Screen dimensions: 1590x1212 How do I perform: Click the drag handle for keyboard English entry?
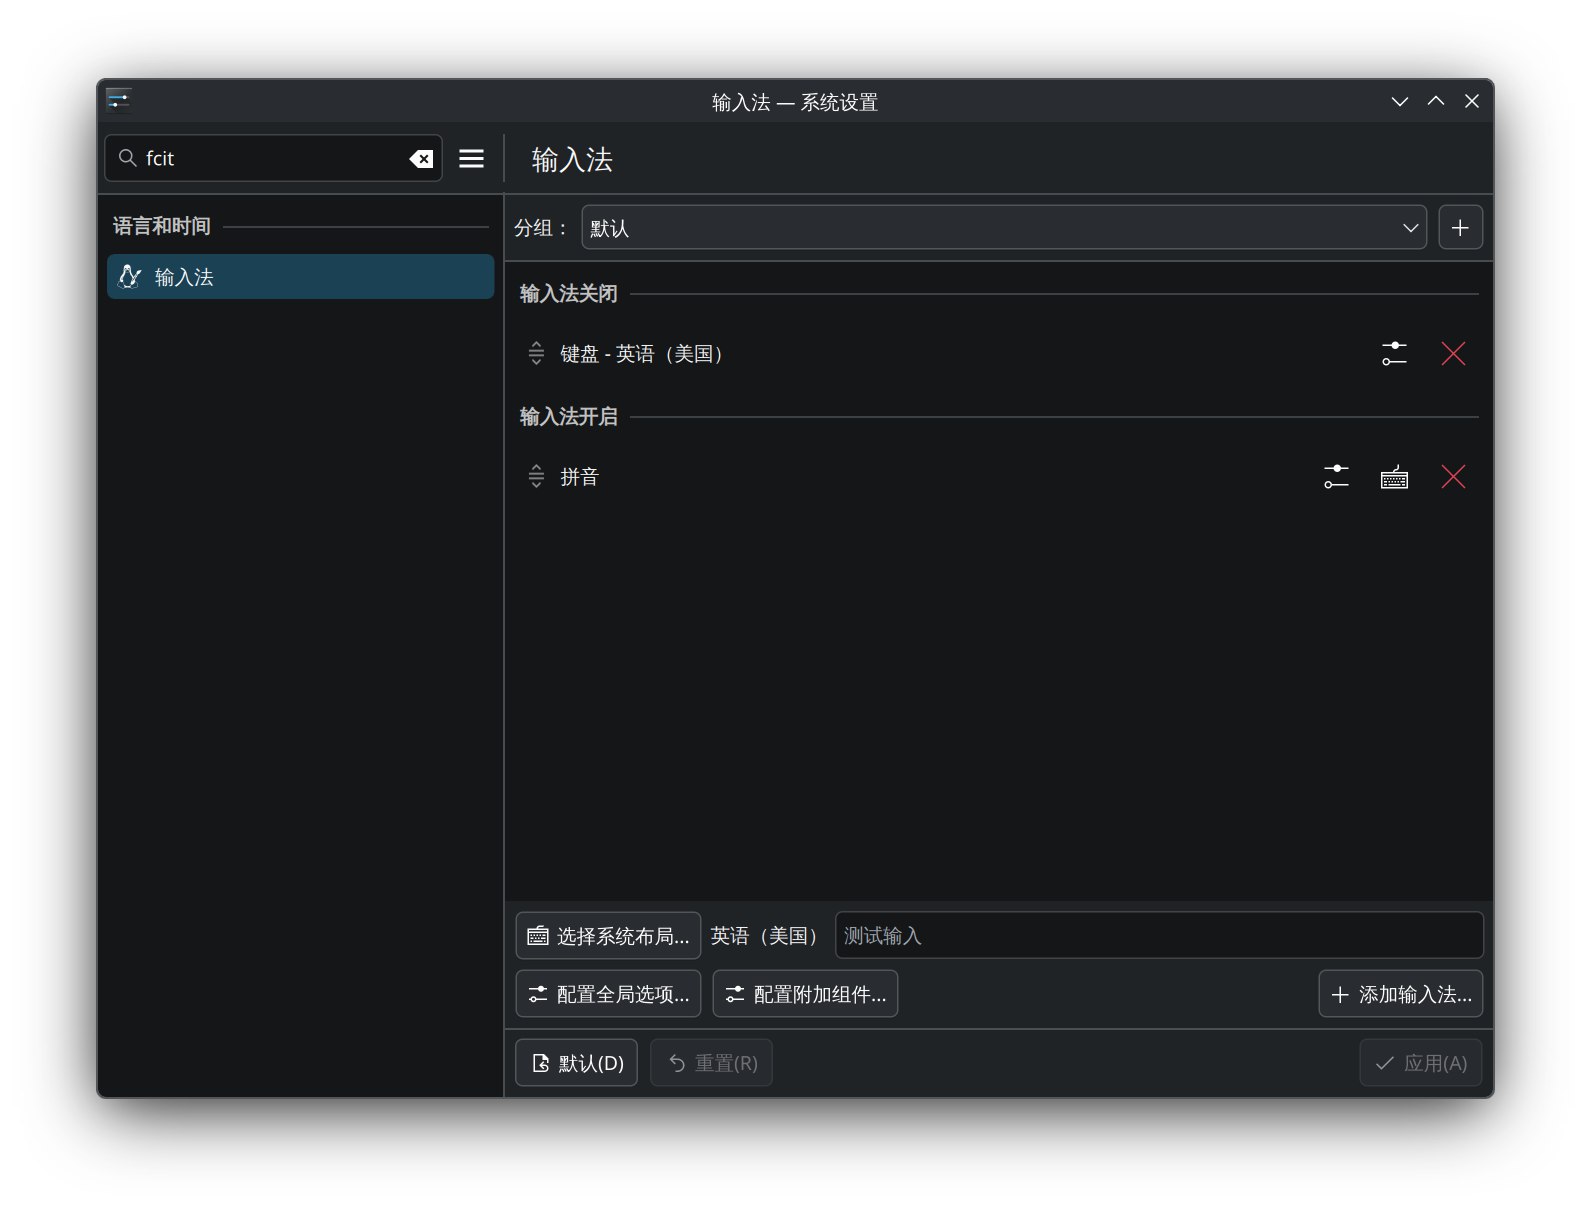click(x=536, y=354)
